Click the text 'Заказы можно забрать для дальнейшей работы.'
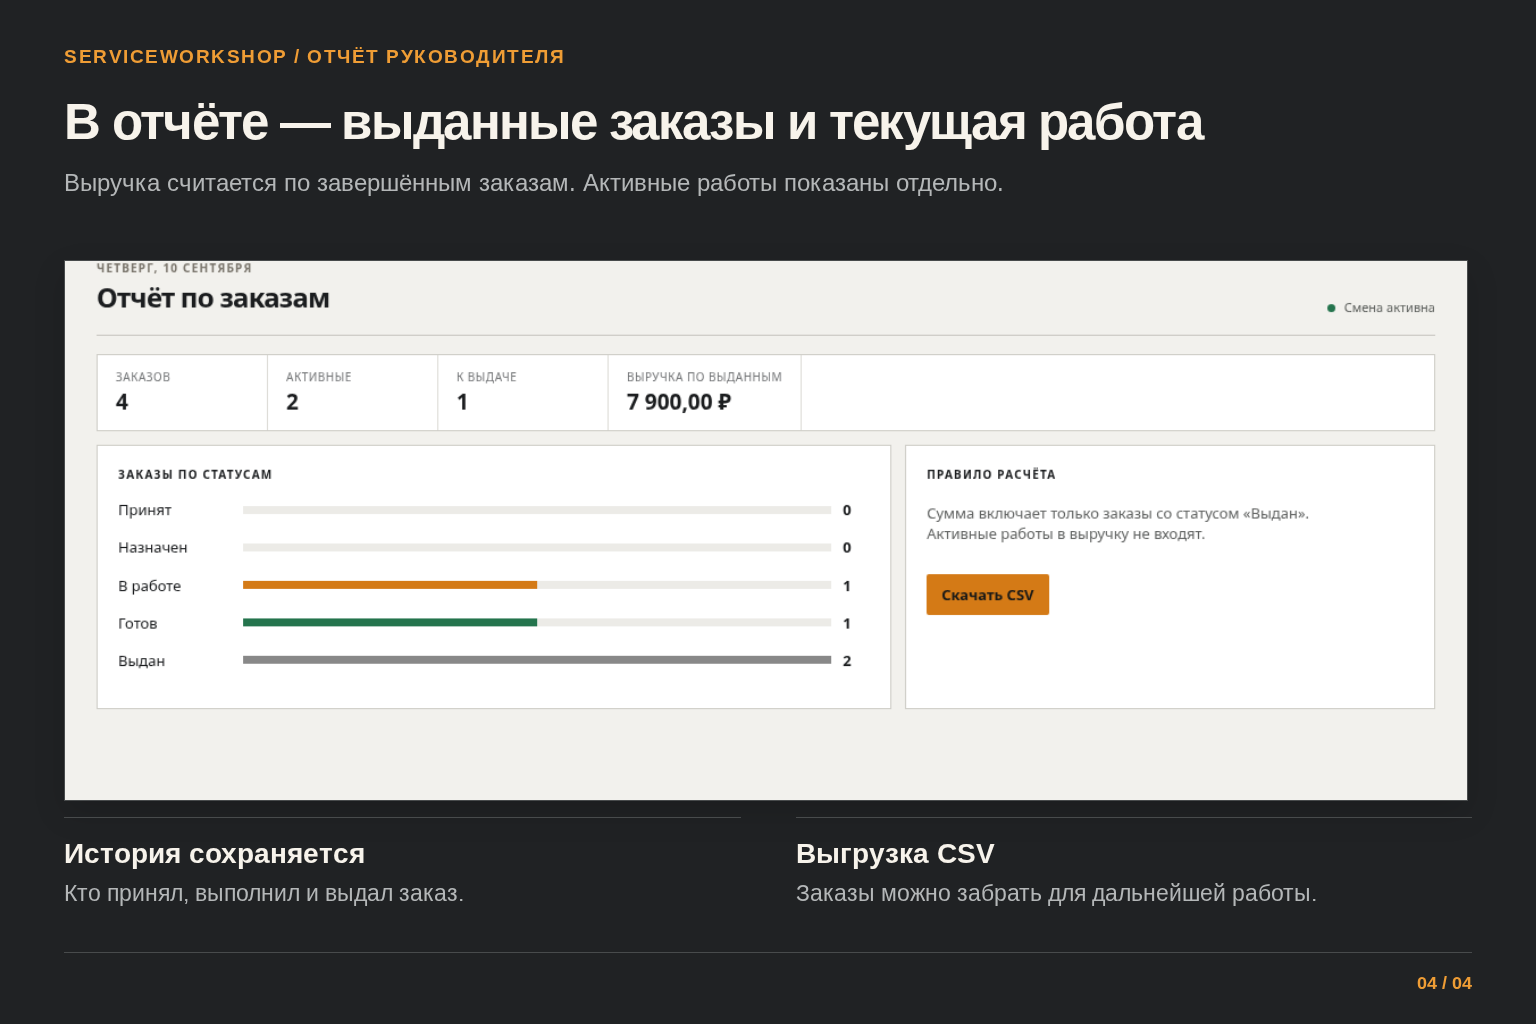Image resolution: width=1536 pixels, height=1024 pixels. [1056, 893]
